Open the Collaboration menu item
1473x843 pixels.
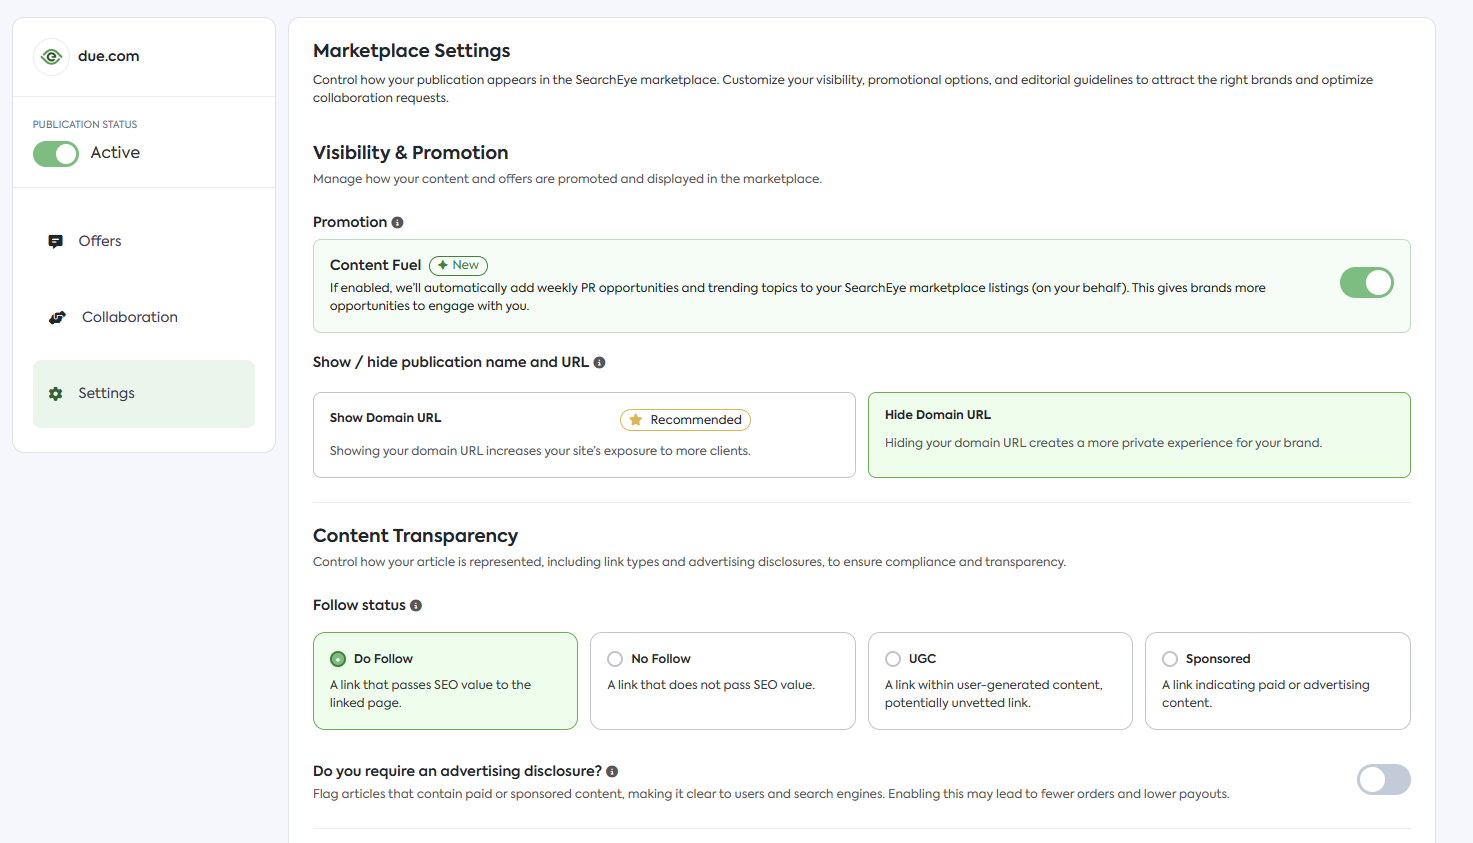pos(144,318)
